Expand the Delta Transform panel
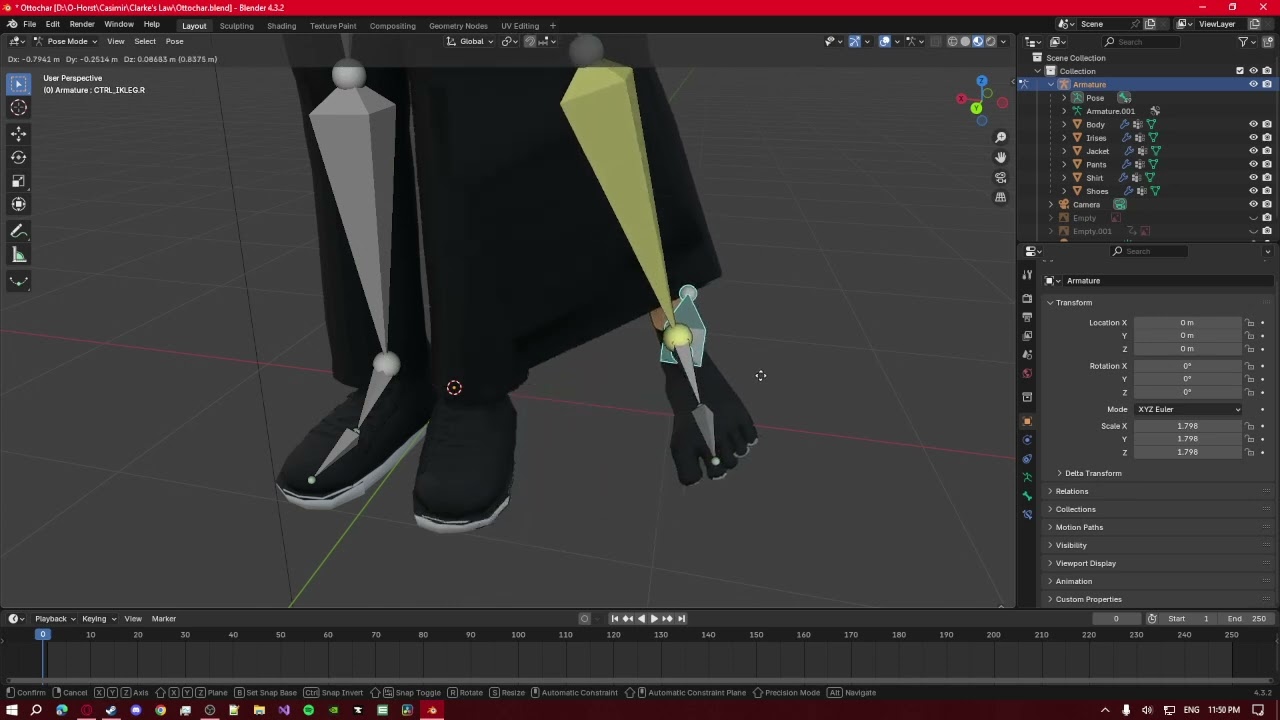 [1092, 473]
